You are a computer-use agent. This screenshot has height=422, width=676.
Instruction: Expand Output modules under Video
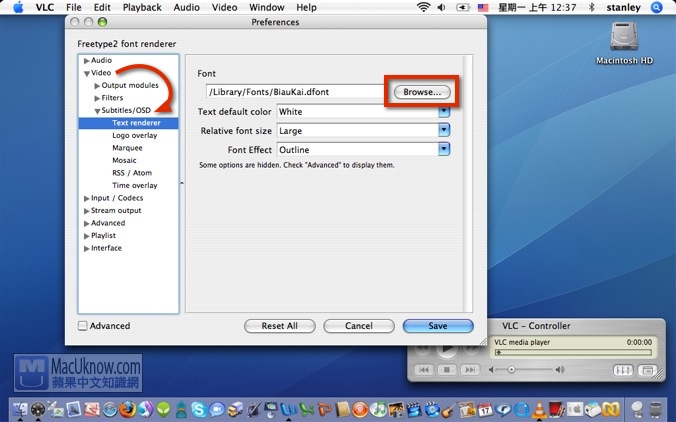click(x=97, y=86)
